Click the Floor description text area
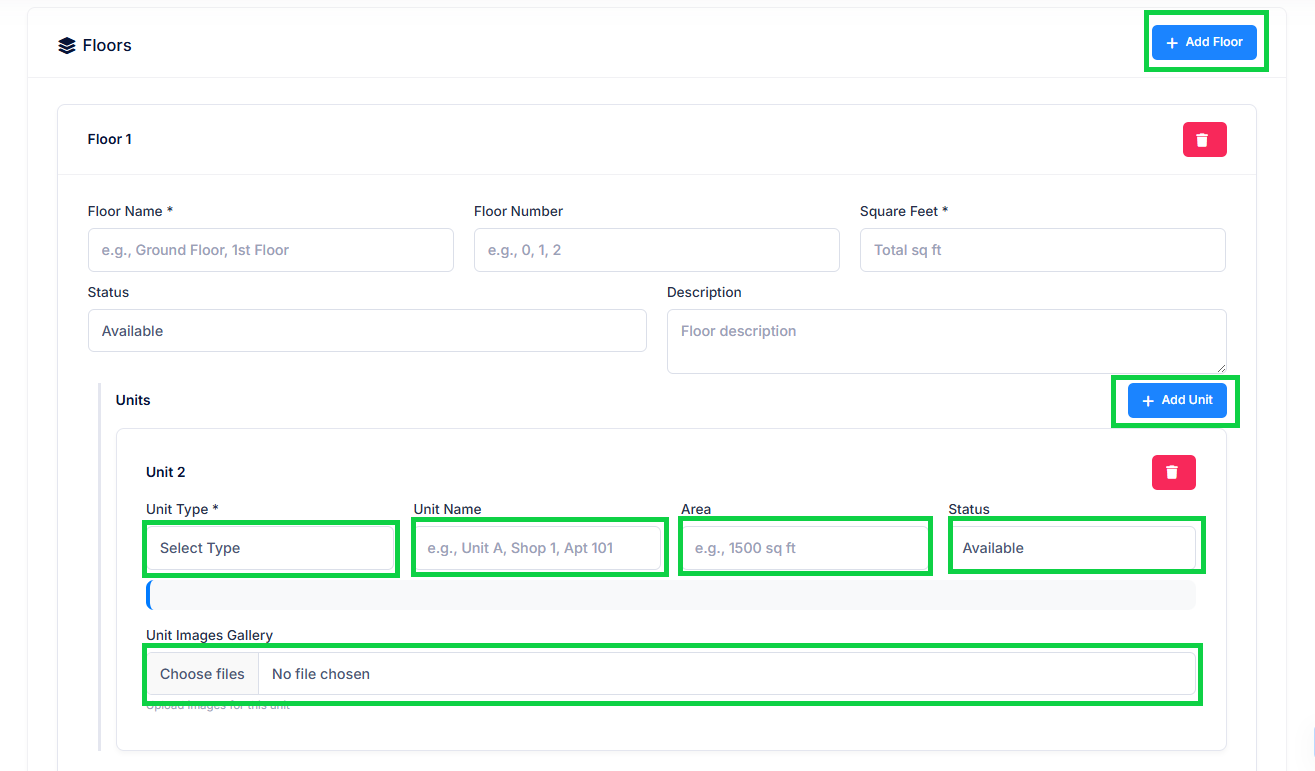 pos(945,340)
